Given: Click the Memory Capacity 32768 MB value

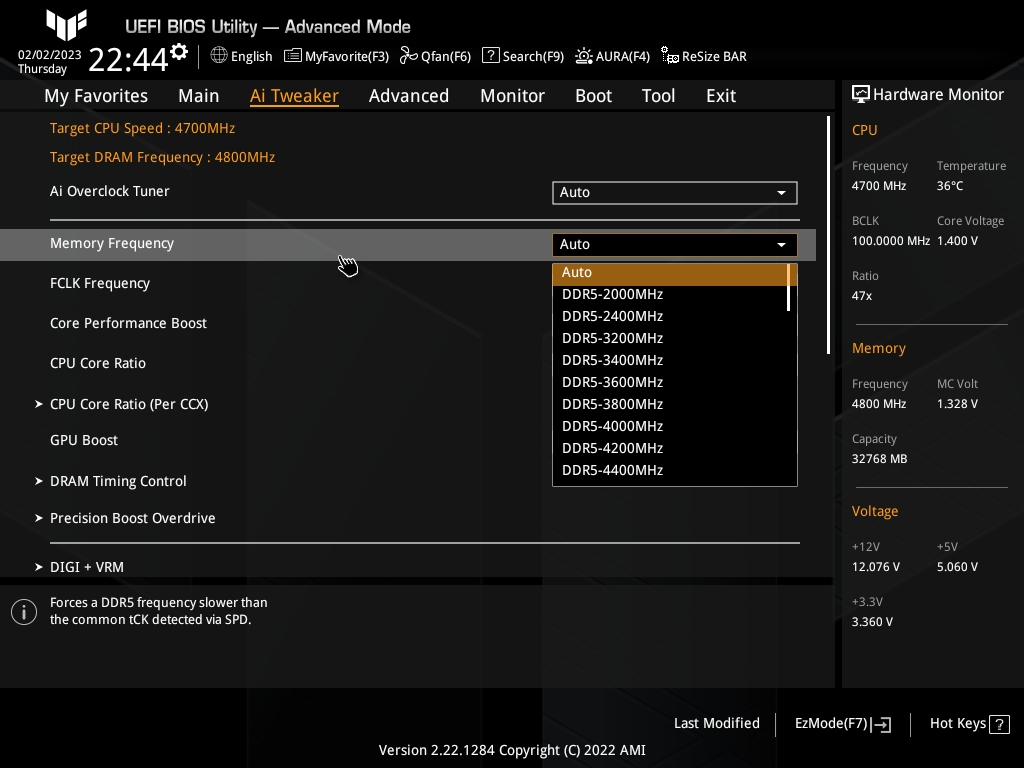Looking at the screenshot, I should click(x=879, y=459).
